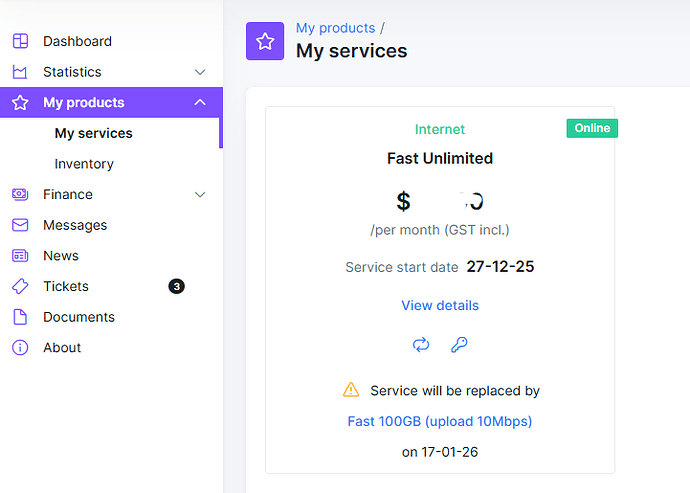This screenshot has height=493, width=690.
Task: Click the purple star header icon
Action: (265, 41)
